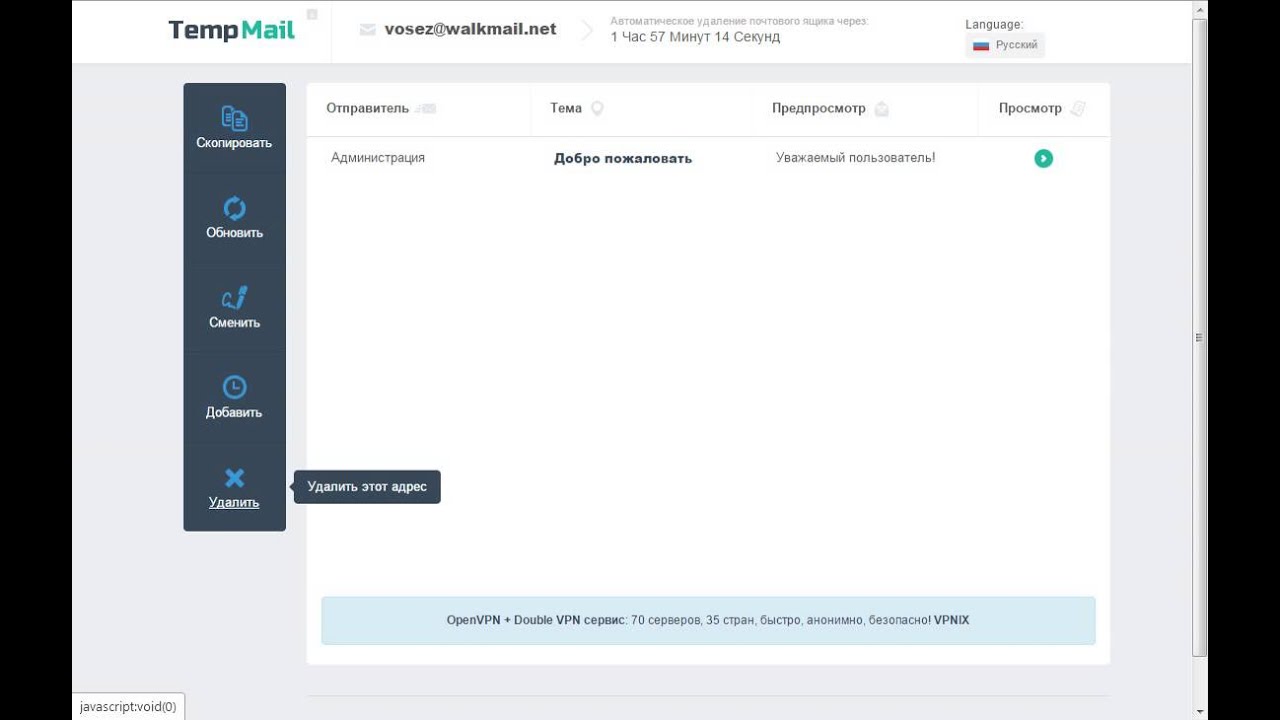
Task: Click the Добавить label
Action: coord(234,412)
